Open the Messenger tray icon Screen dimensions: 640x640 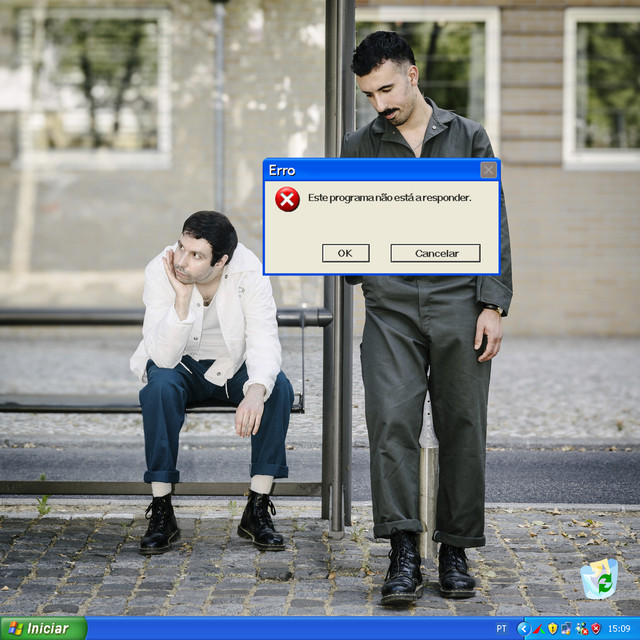tap(581, 629)
